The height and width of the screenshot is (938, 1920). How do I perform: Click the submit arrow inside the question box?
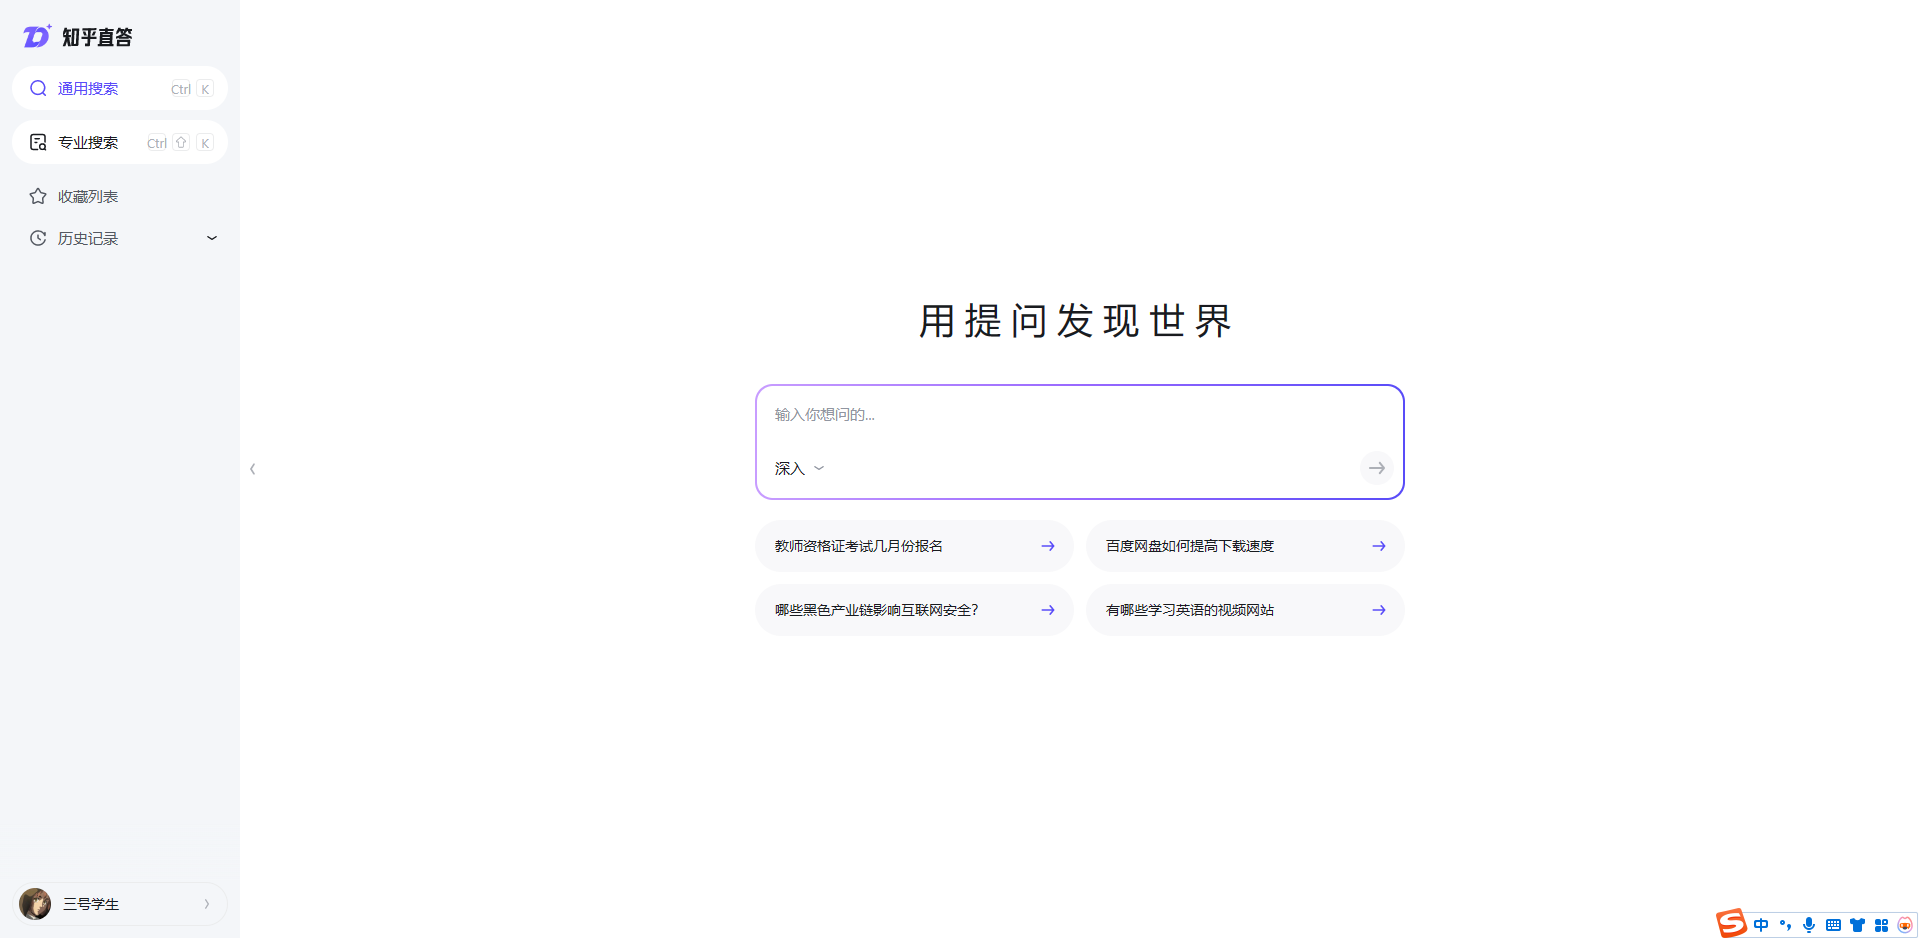(x=1376, y=467)
